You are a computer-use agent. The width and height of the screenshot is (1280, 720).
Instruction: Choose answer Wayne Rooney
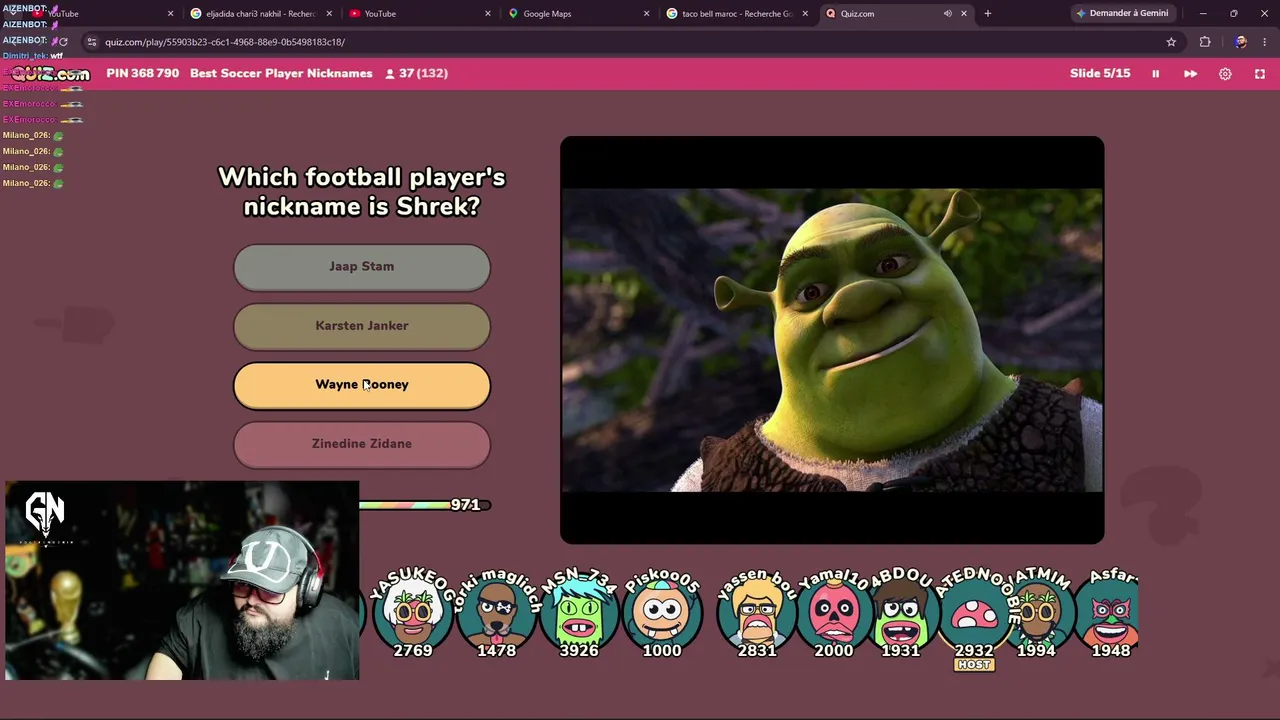coord(362,385)
